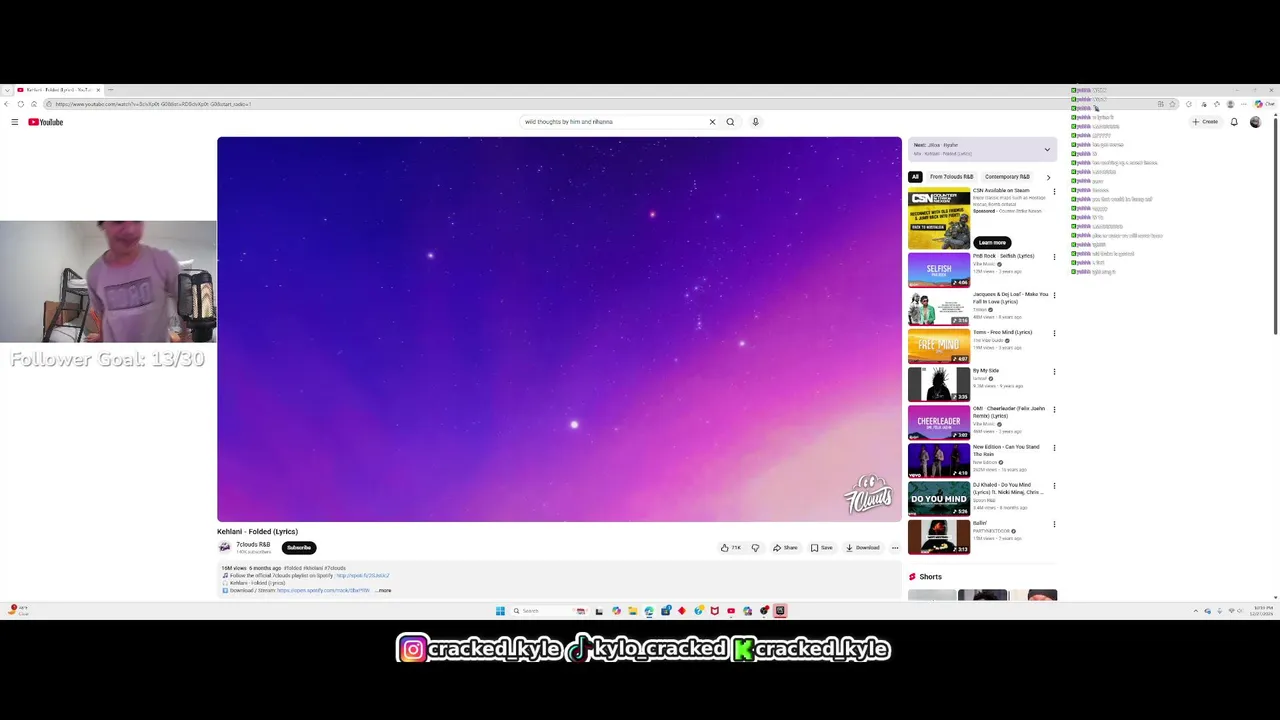This screenshot has height=720, width=1280.
Task: Click the '#folded' hashtag in the description
Action: 293,568
